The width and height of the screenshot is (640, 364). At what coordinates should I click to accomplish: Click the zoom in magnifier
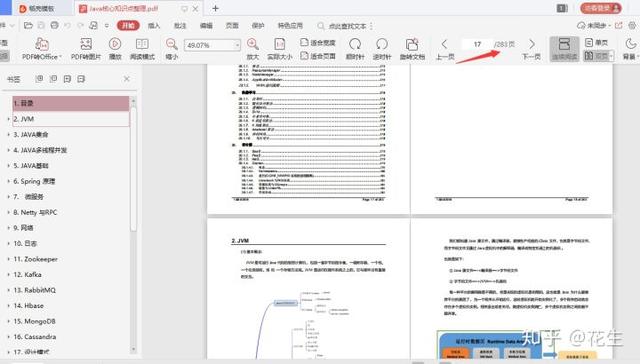(253, 49)
